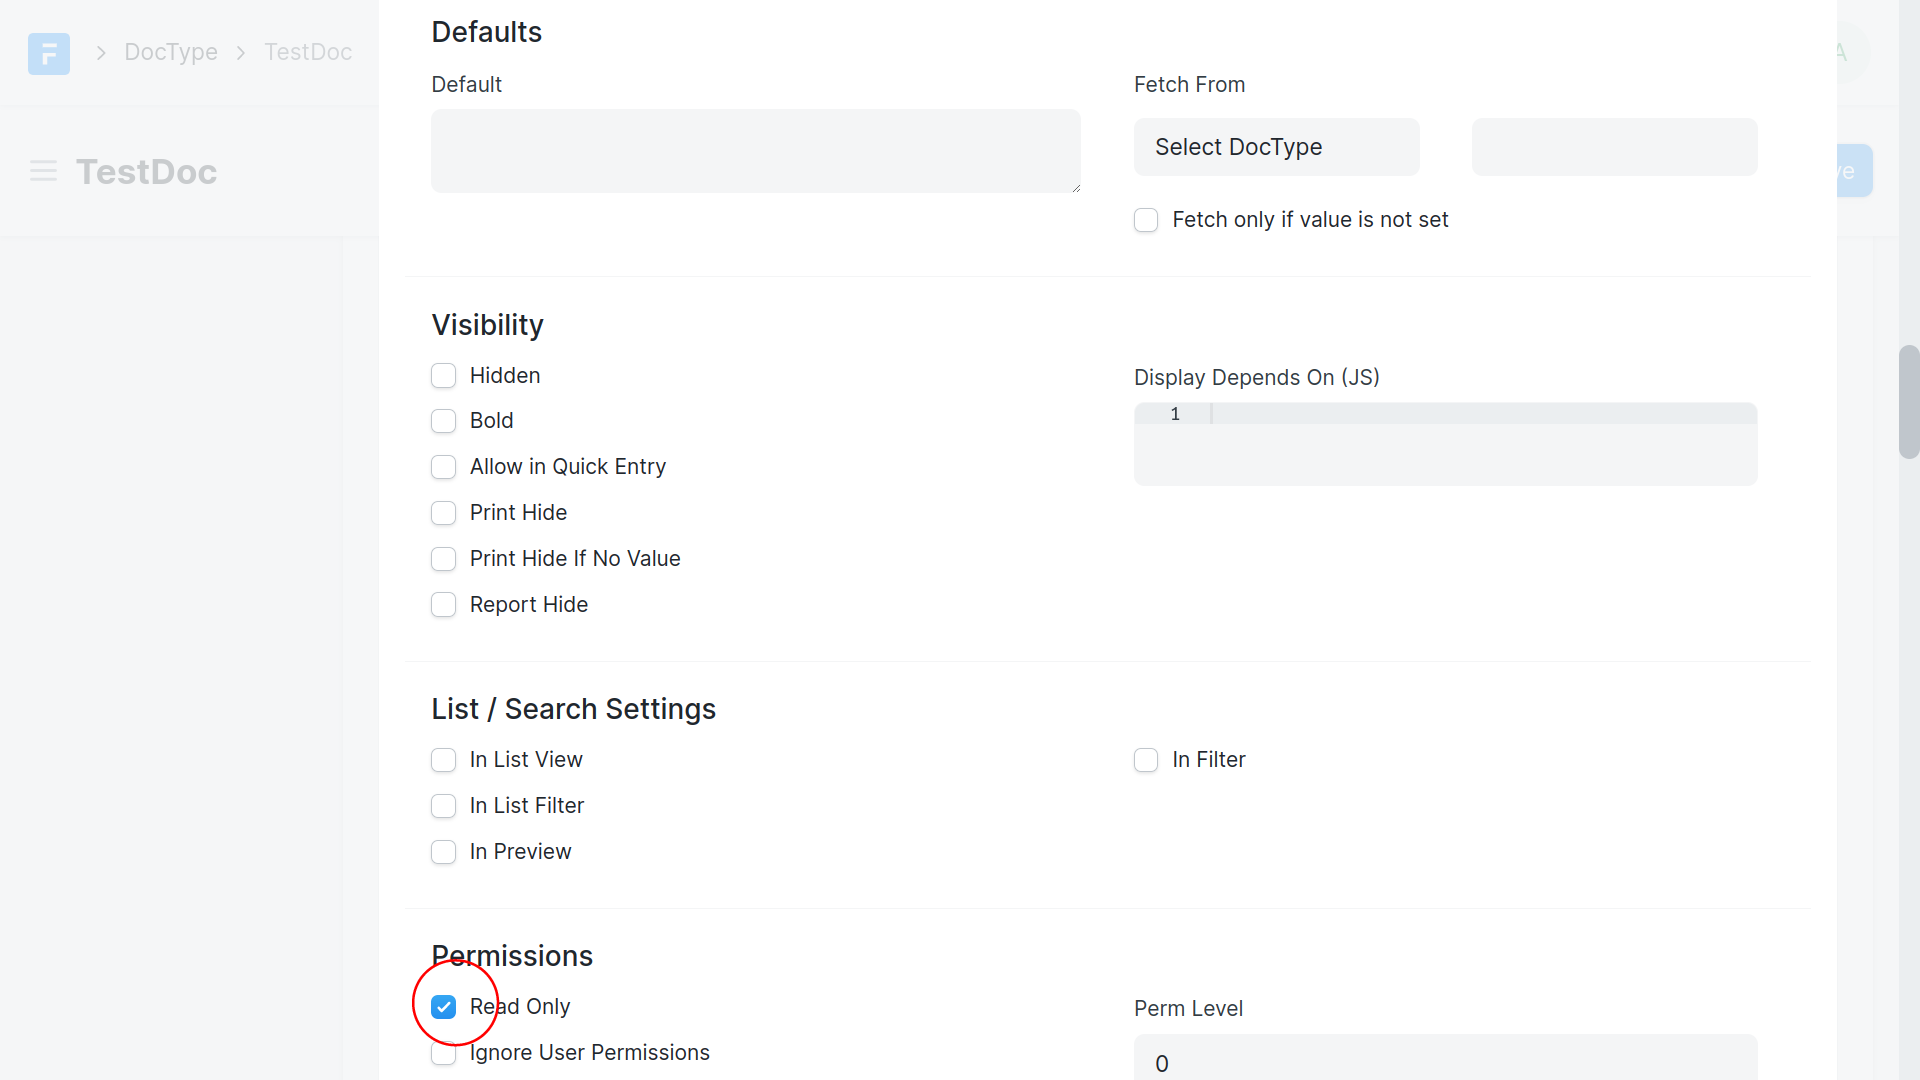This screenshot has height=1080, width=1920.
Task: Check Allow in Quick Entry
Action: click(444, 467)
